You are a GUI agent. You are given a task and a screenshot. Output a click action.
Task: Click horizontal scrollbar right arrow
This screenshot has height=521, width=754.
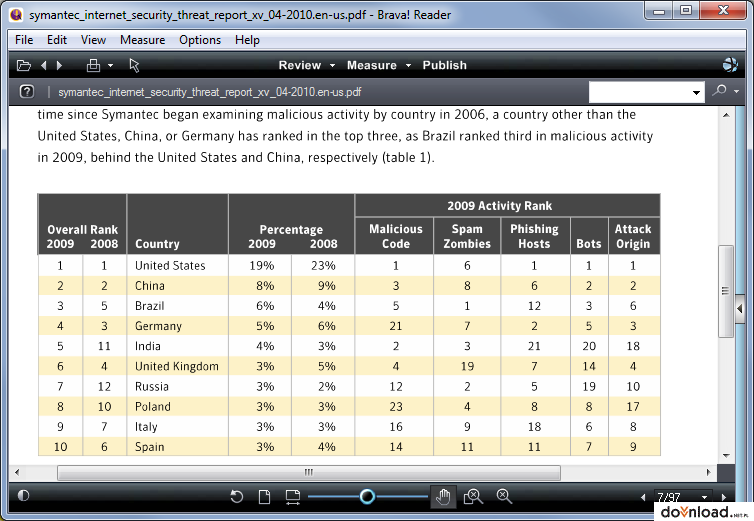[708, 472]
